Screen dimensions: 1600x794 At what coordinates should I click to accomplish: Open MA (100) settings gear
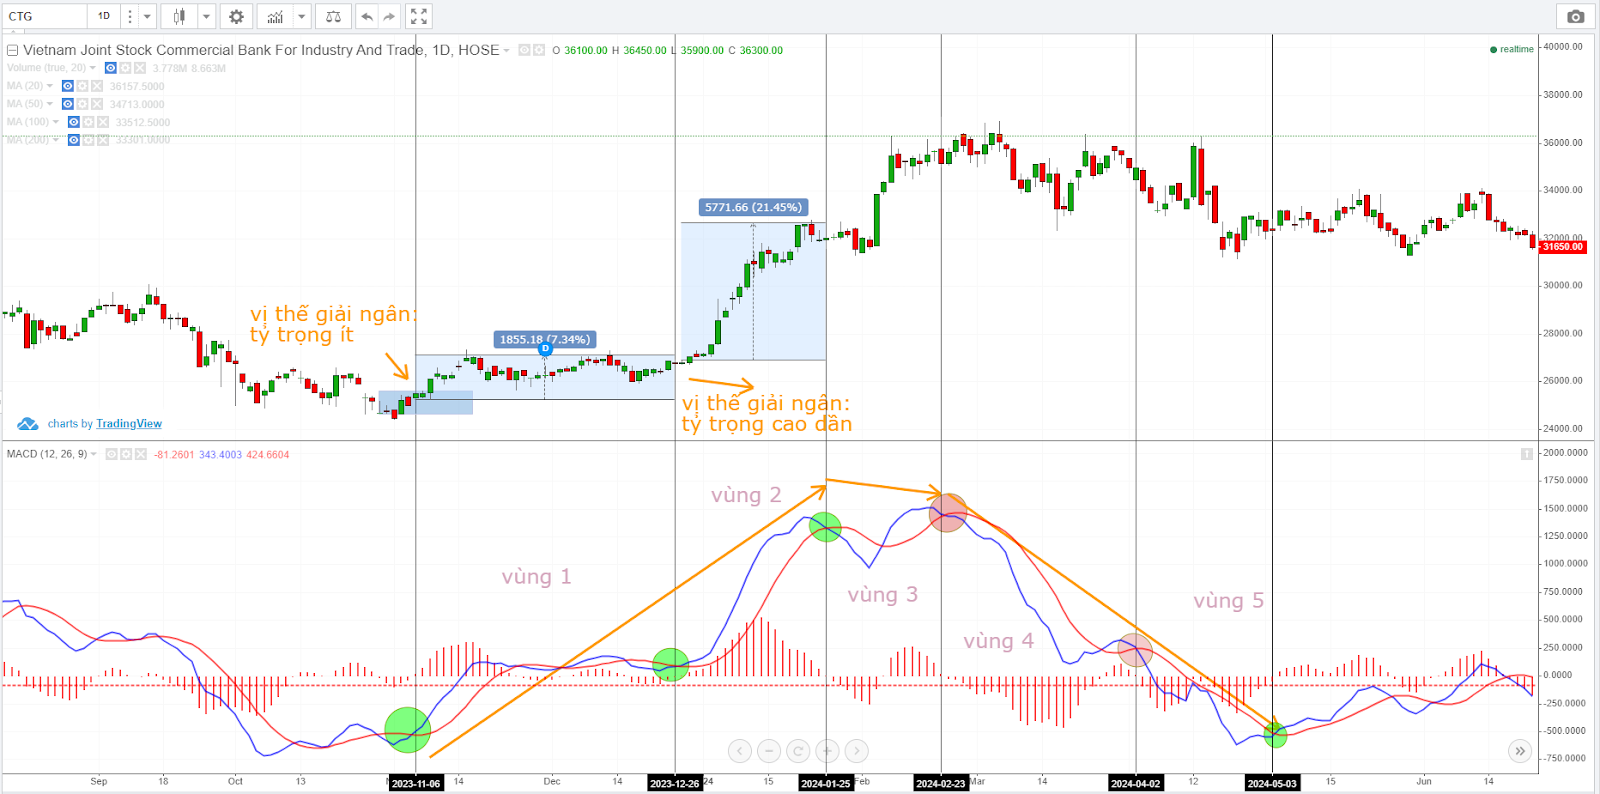pyautogui.click(x=88, y=122)
